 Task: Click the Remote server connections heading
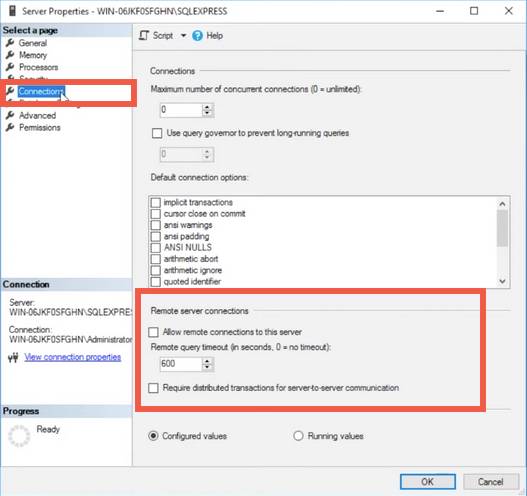tap(200, 311)
